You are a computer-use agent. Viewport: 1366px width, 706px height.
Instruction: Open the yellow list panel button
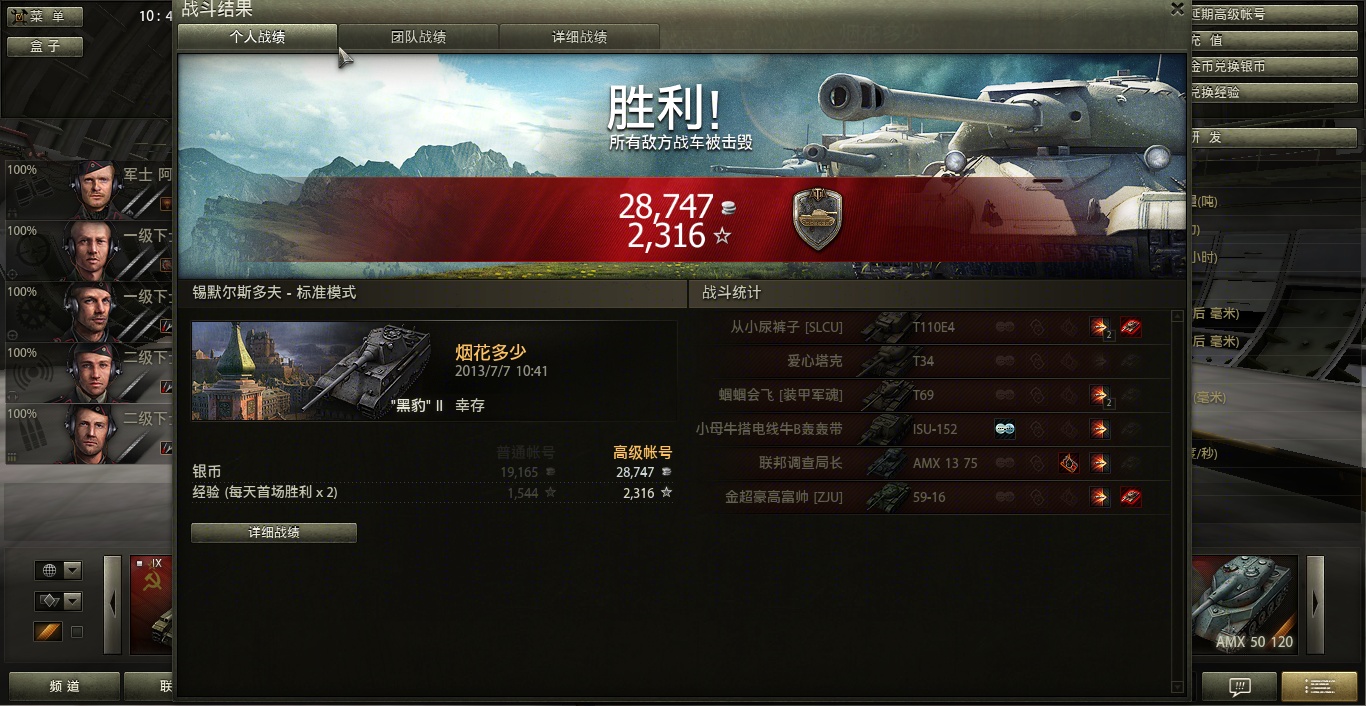click(x=1319, y=687)
